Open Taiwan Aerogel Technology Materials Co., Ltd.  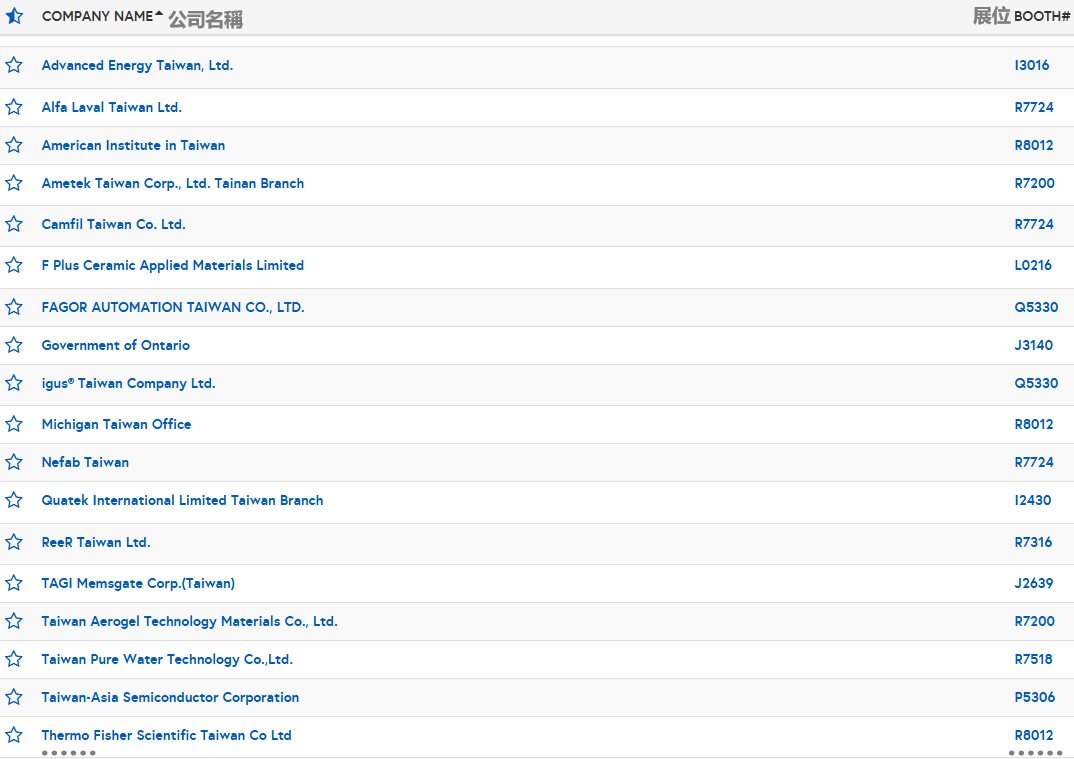point(190,621)
